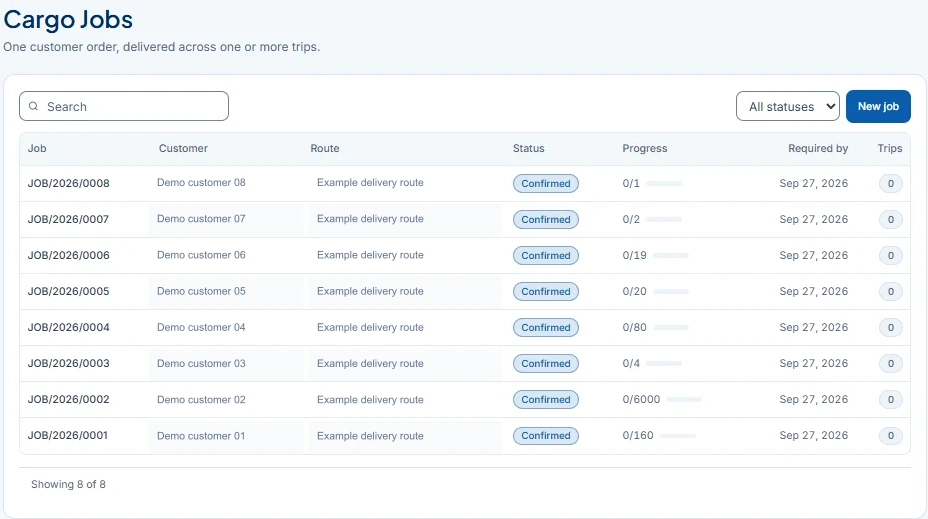The image size is (928, 519).
Task: Click progress value 0/19
Action: [x=634, y=256]
